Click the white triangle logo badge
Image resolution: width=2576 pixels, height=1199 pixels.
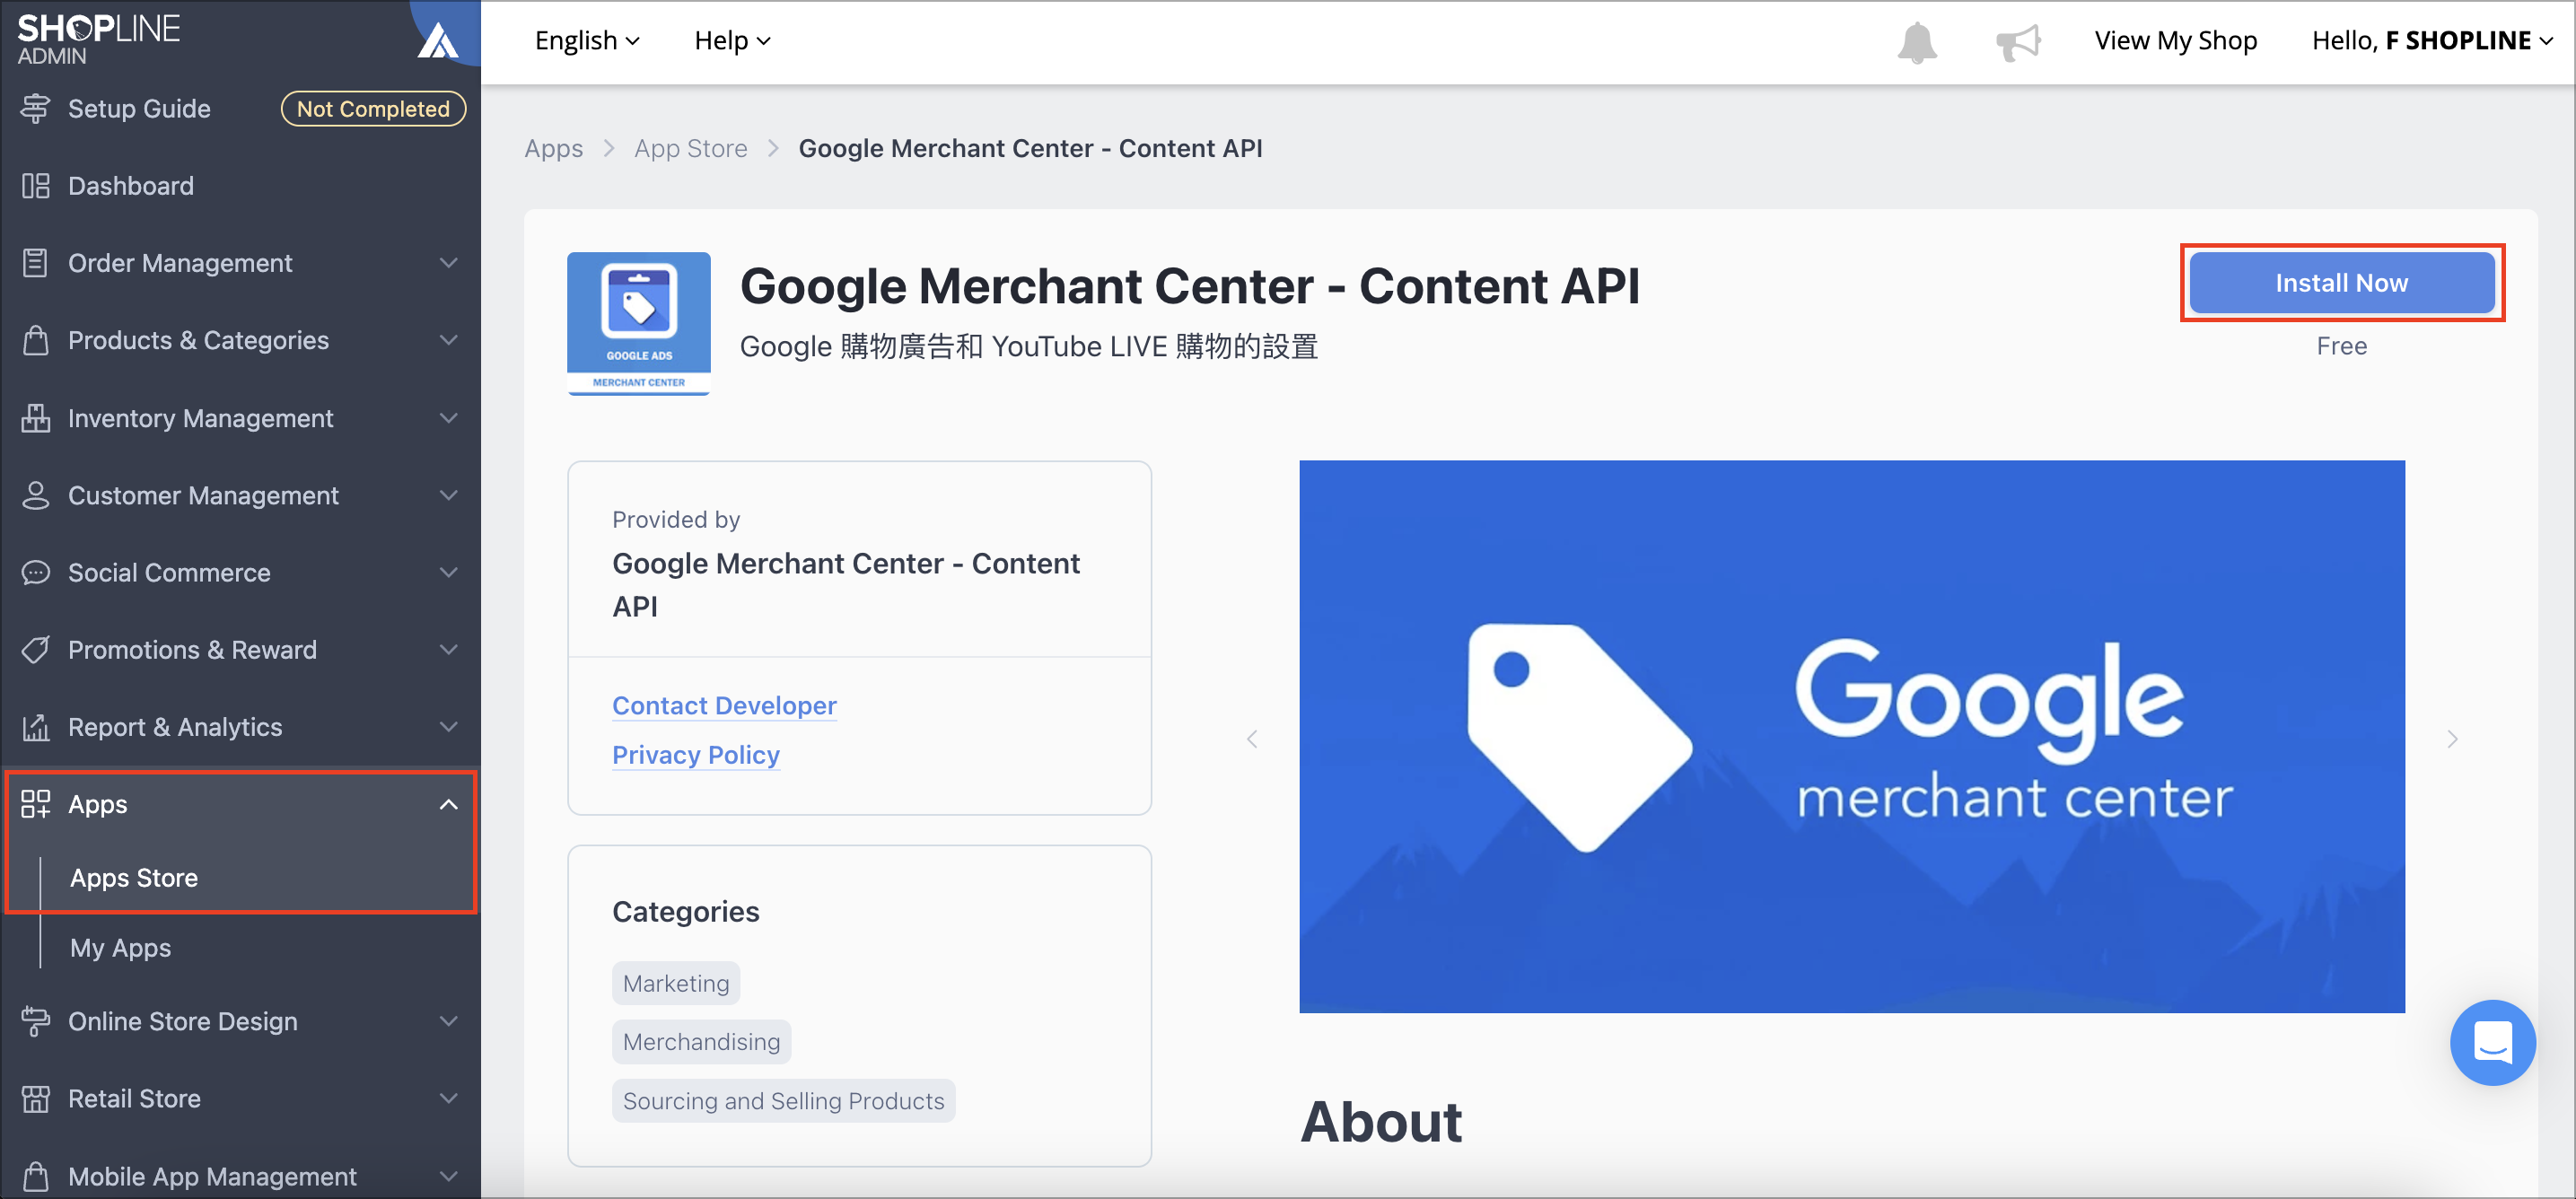tap(437, 41)
